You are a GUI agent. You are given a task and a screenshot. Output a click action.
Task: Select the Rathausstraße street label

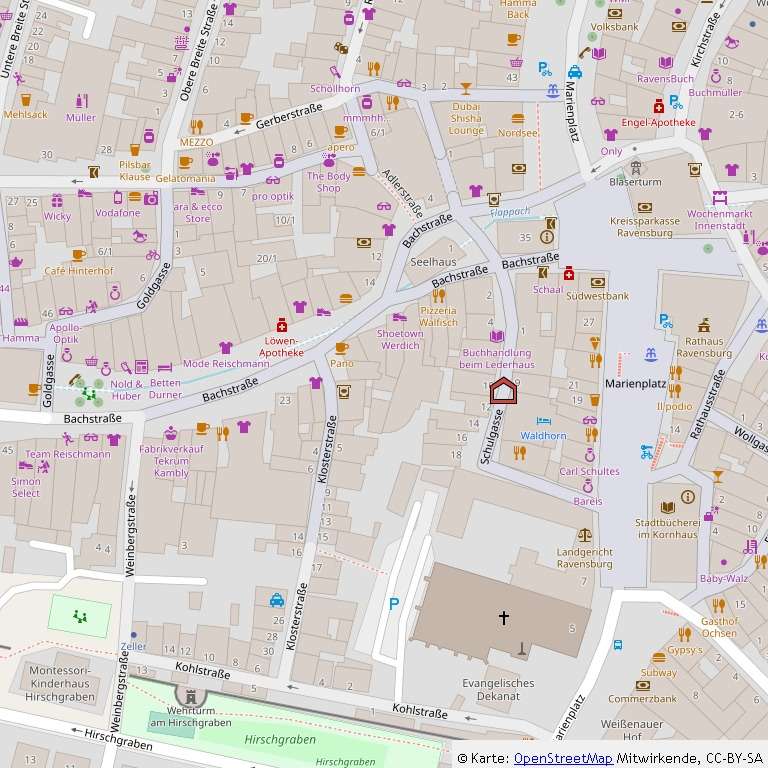pyautogui.click(x=707, y=404)
